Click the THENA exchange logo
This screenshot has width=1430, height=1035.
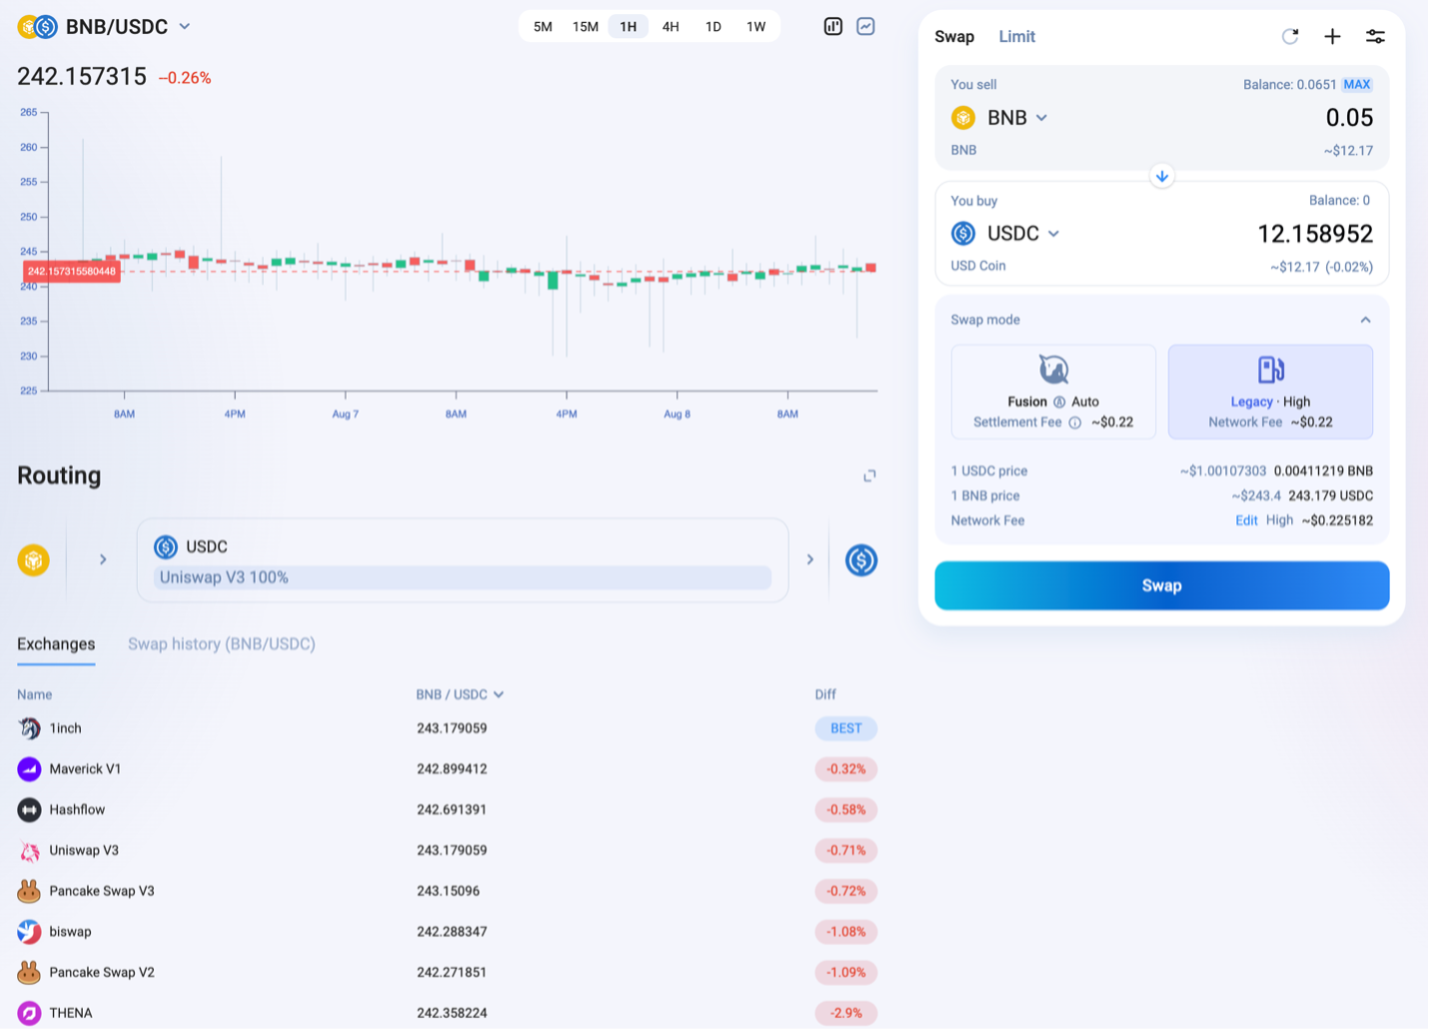tap(29, 1013)
